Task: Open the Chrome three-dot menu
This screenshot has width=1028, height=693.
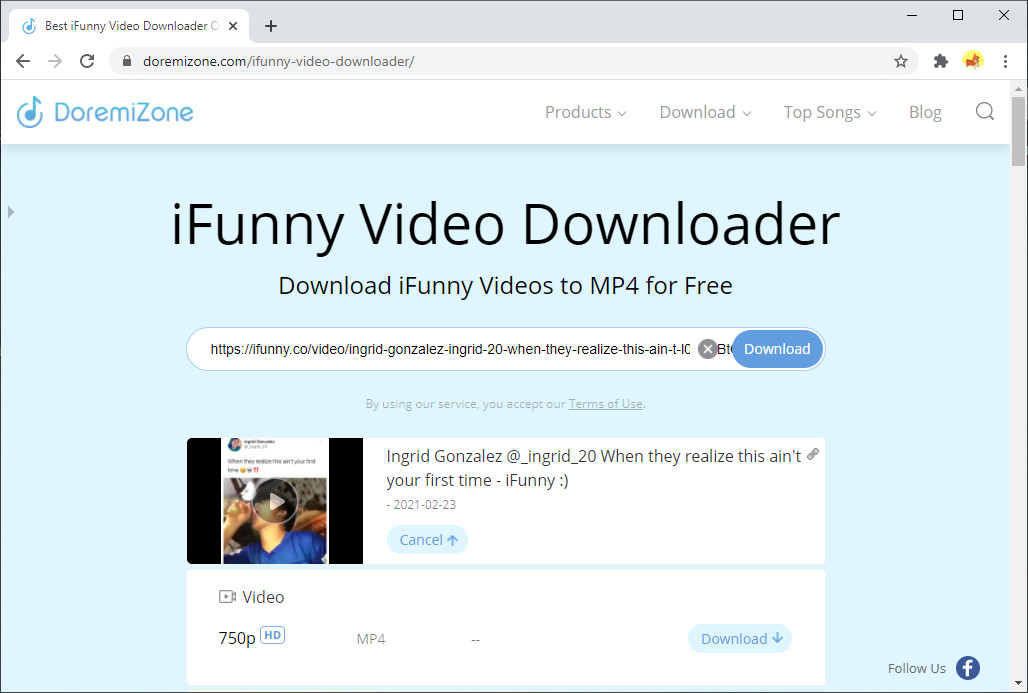Action: click(x=1005, y=61)
